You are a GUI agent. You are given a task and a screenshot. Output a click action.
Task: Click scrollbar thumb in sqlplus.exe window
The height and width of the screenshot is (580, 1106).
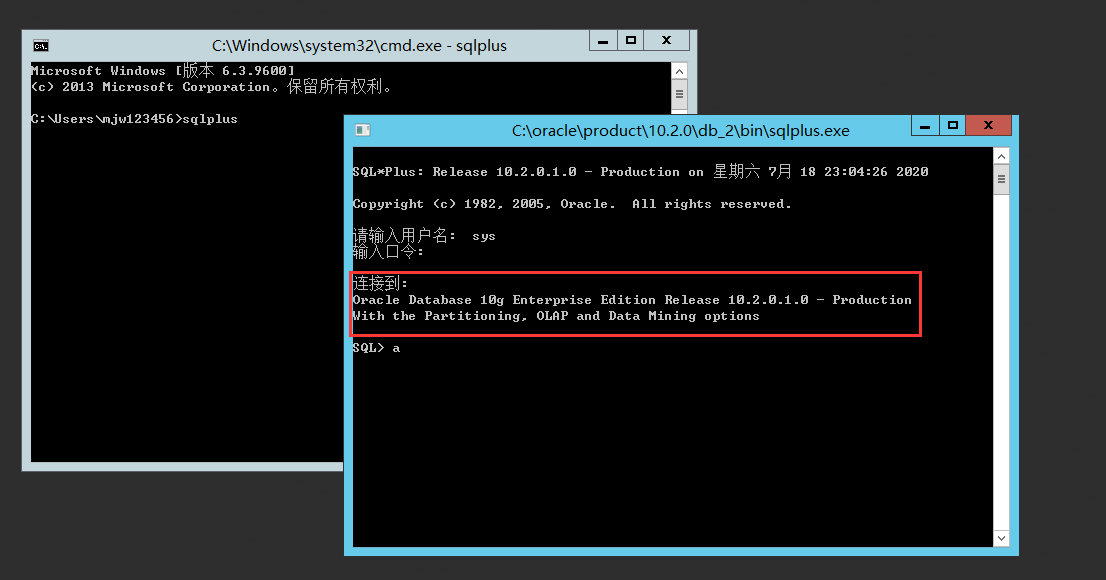1001,179
